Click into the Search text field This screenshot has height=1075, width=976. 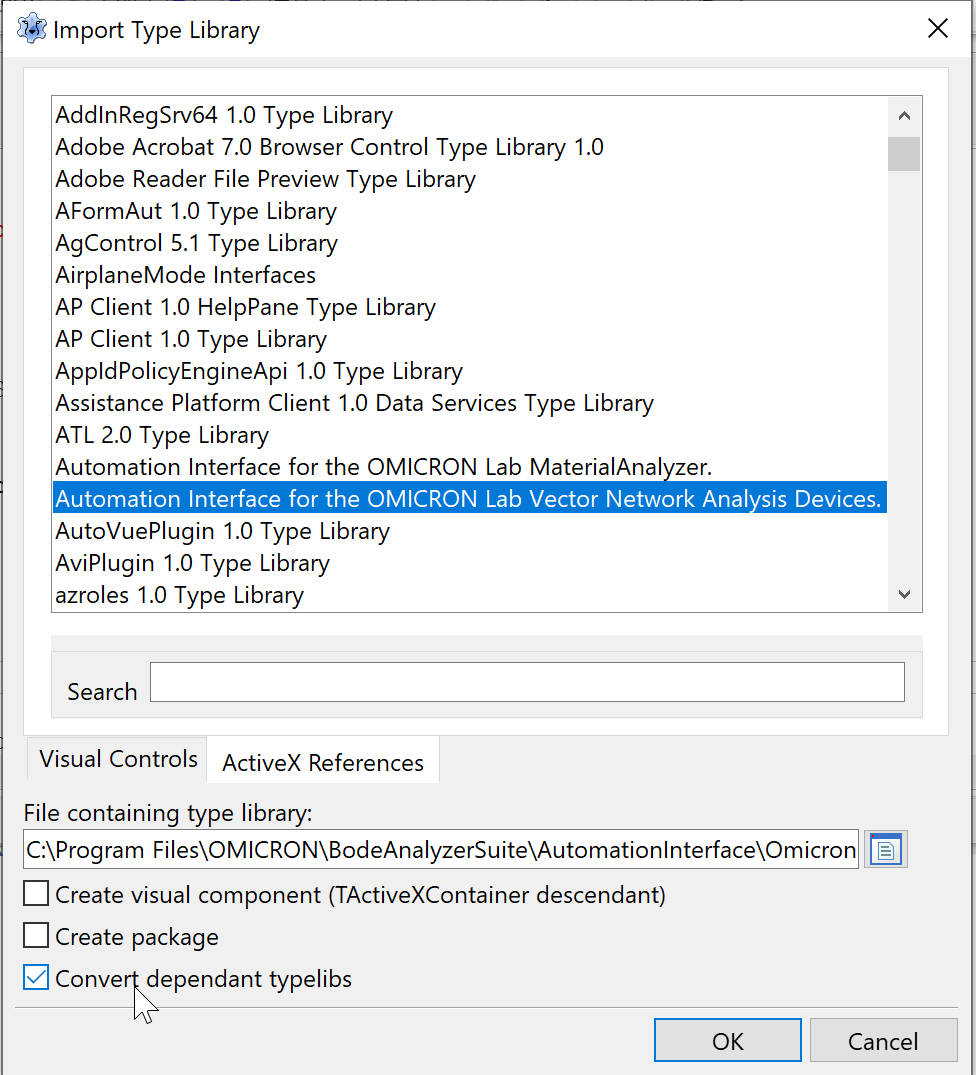tap(527, 682)
